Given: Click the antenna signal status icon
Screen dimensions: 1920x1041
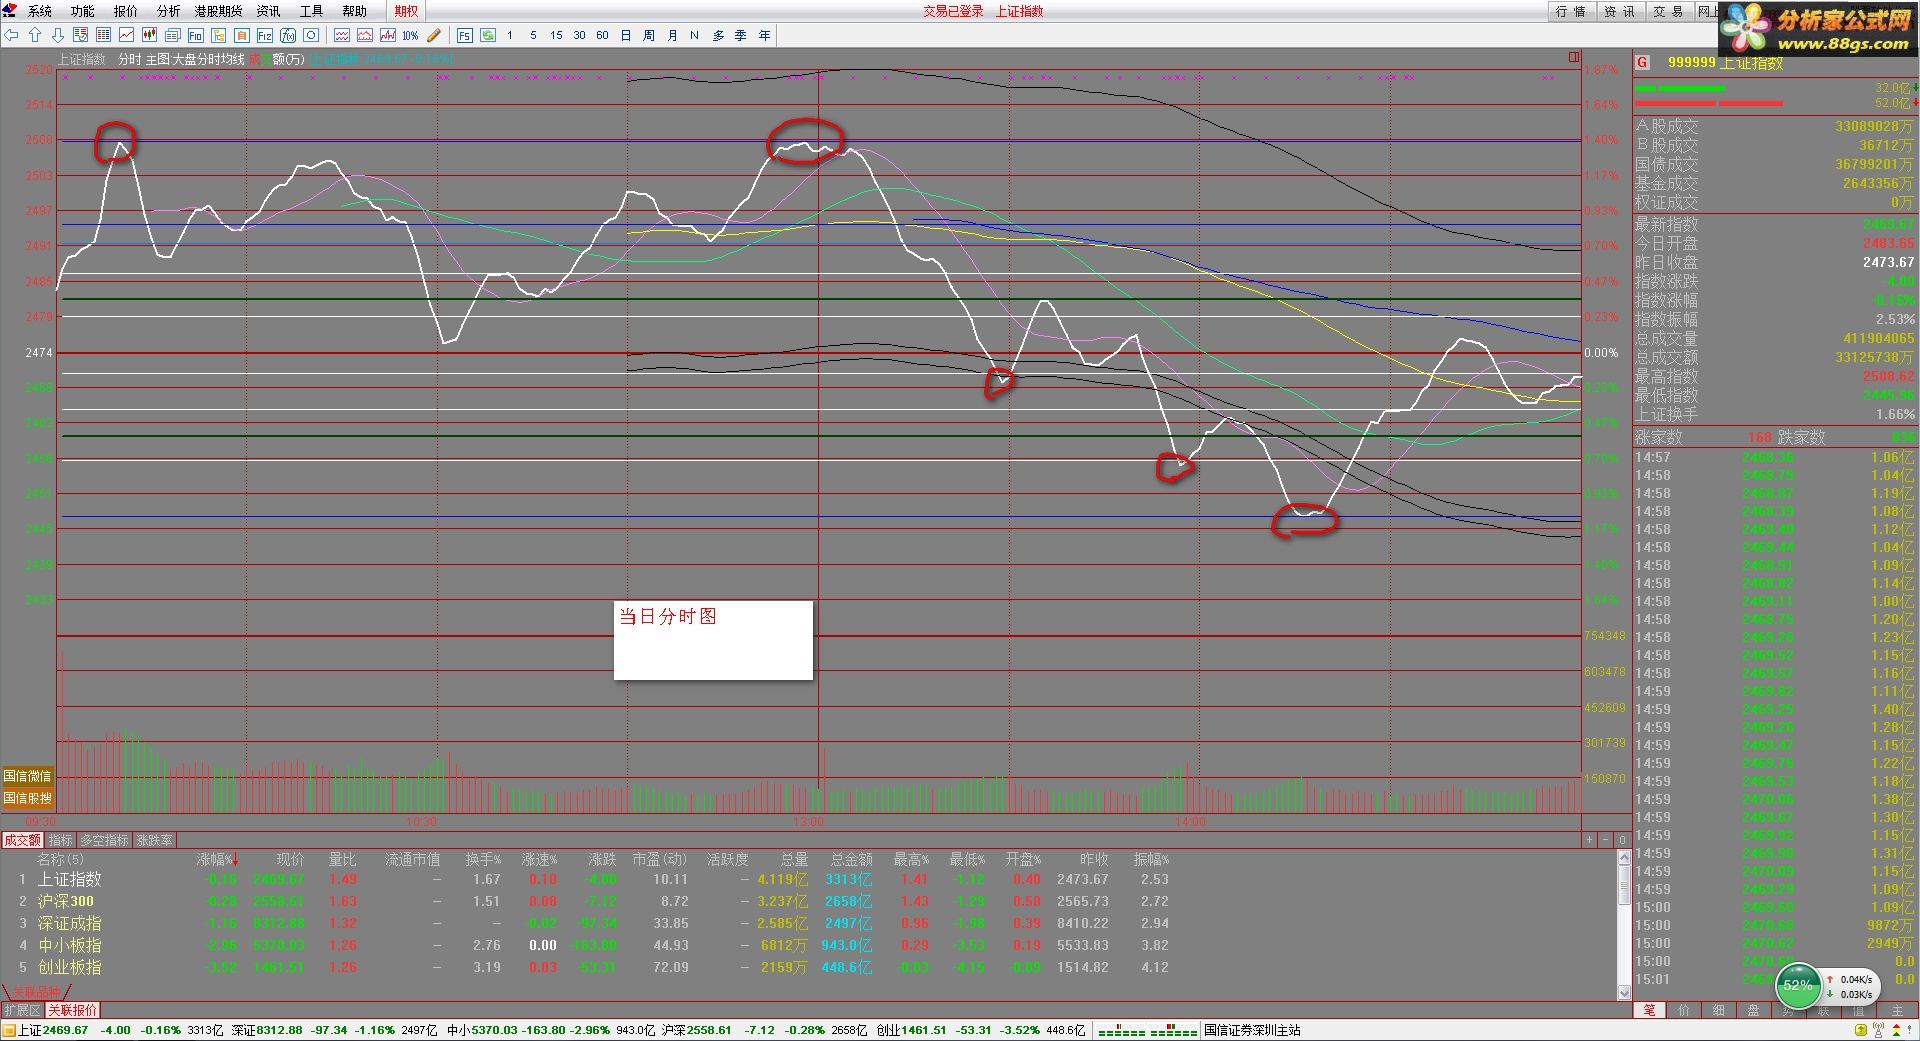Looking at the screenshot, I should (x=1876, y=1030).
